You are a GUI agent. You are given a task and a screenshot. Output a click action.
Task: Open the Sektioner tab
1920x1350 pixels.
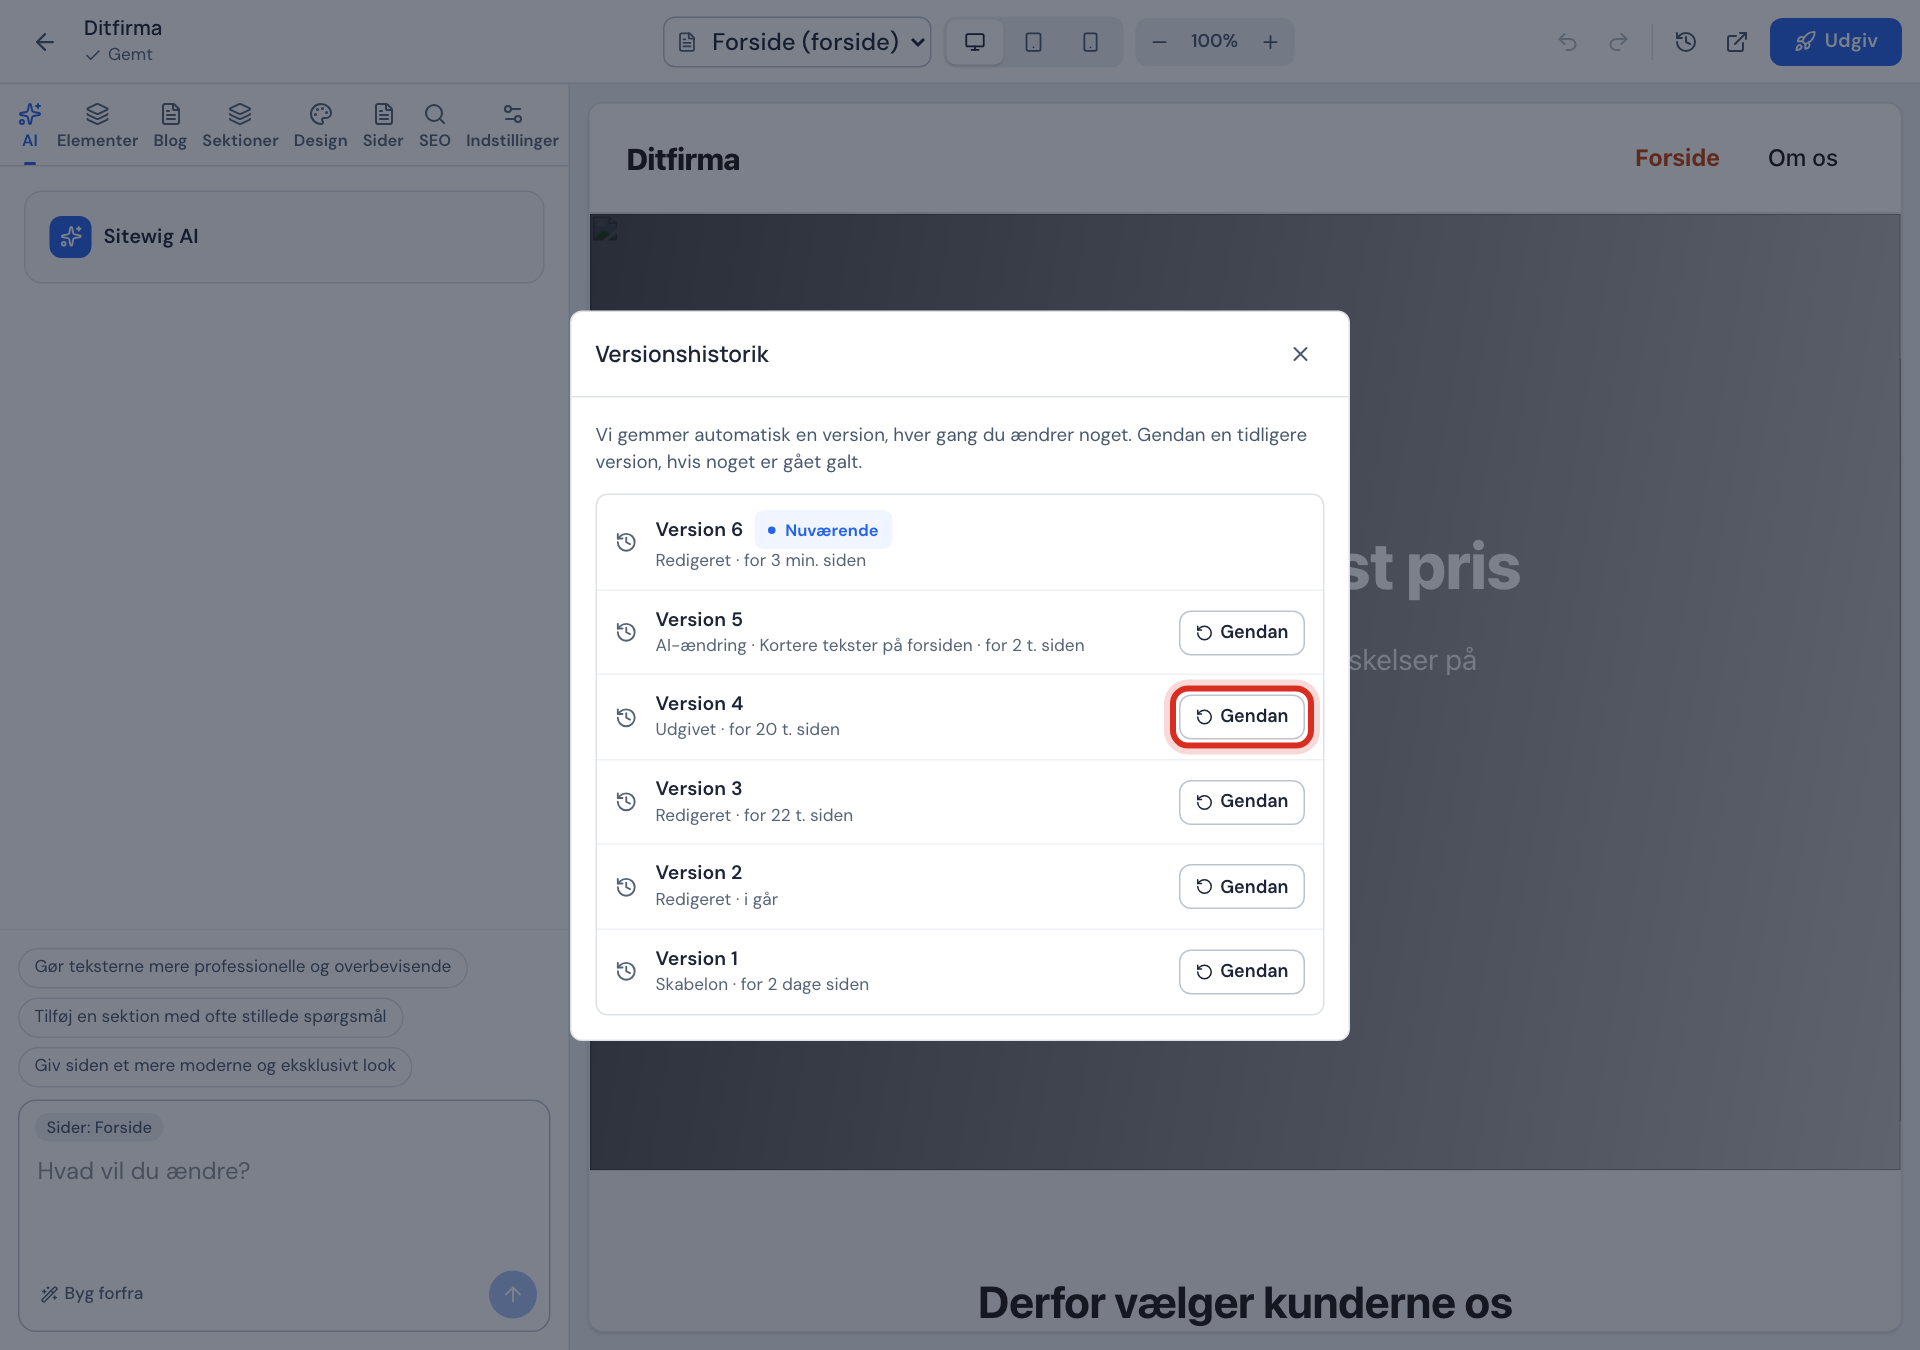point(240,126)
